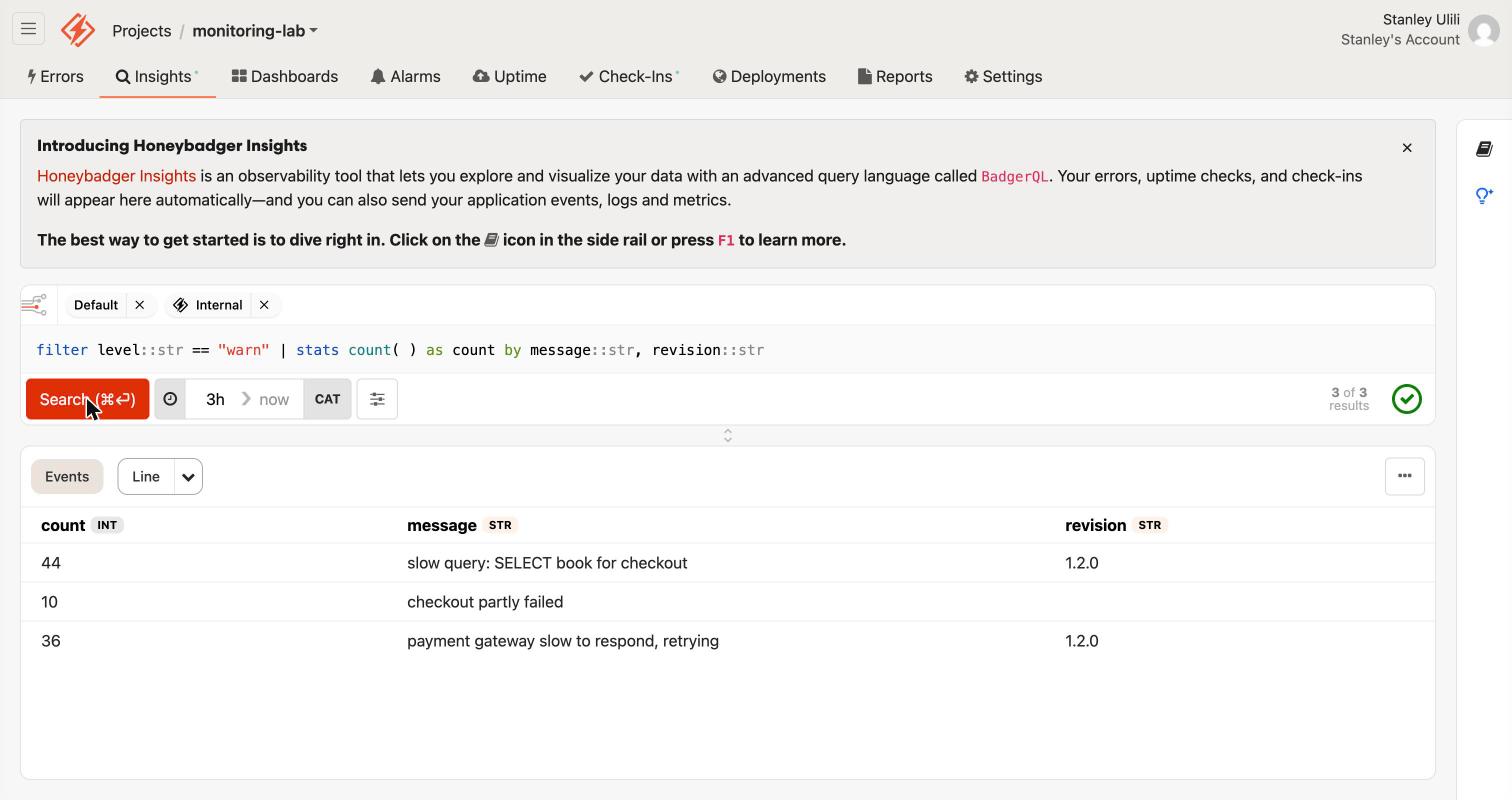Open the user avatar menu
This screenshot has width=1512, height=800.
[x=1484, y=31]
